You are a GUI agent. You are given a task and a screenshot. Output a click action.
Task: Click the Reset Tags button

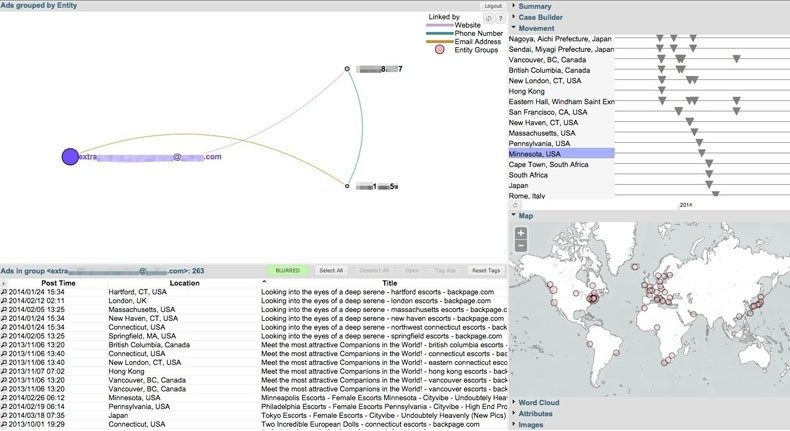(486, 271)
